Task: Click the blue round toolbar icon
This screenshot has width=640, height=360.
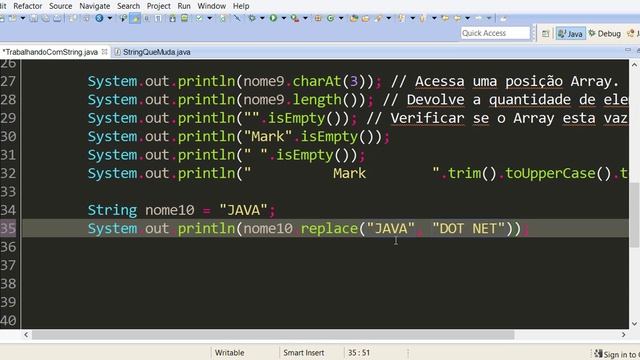Action: [99, 18]
